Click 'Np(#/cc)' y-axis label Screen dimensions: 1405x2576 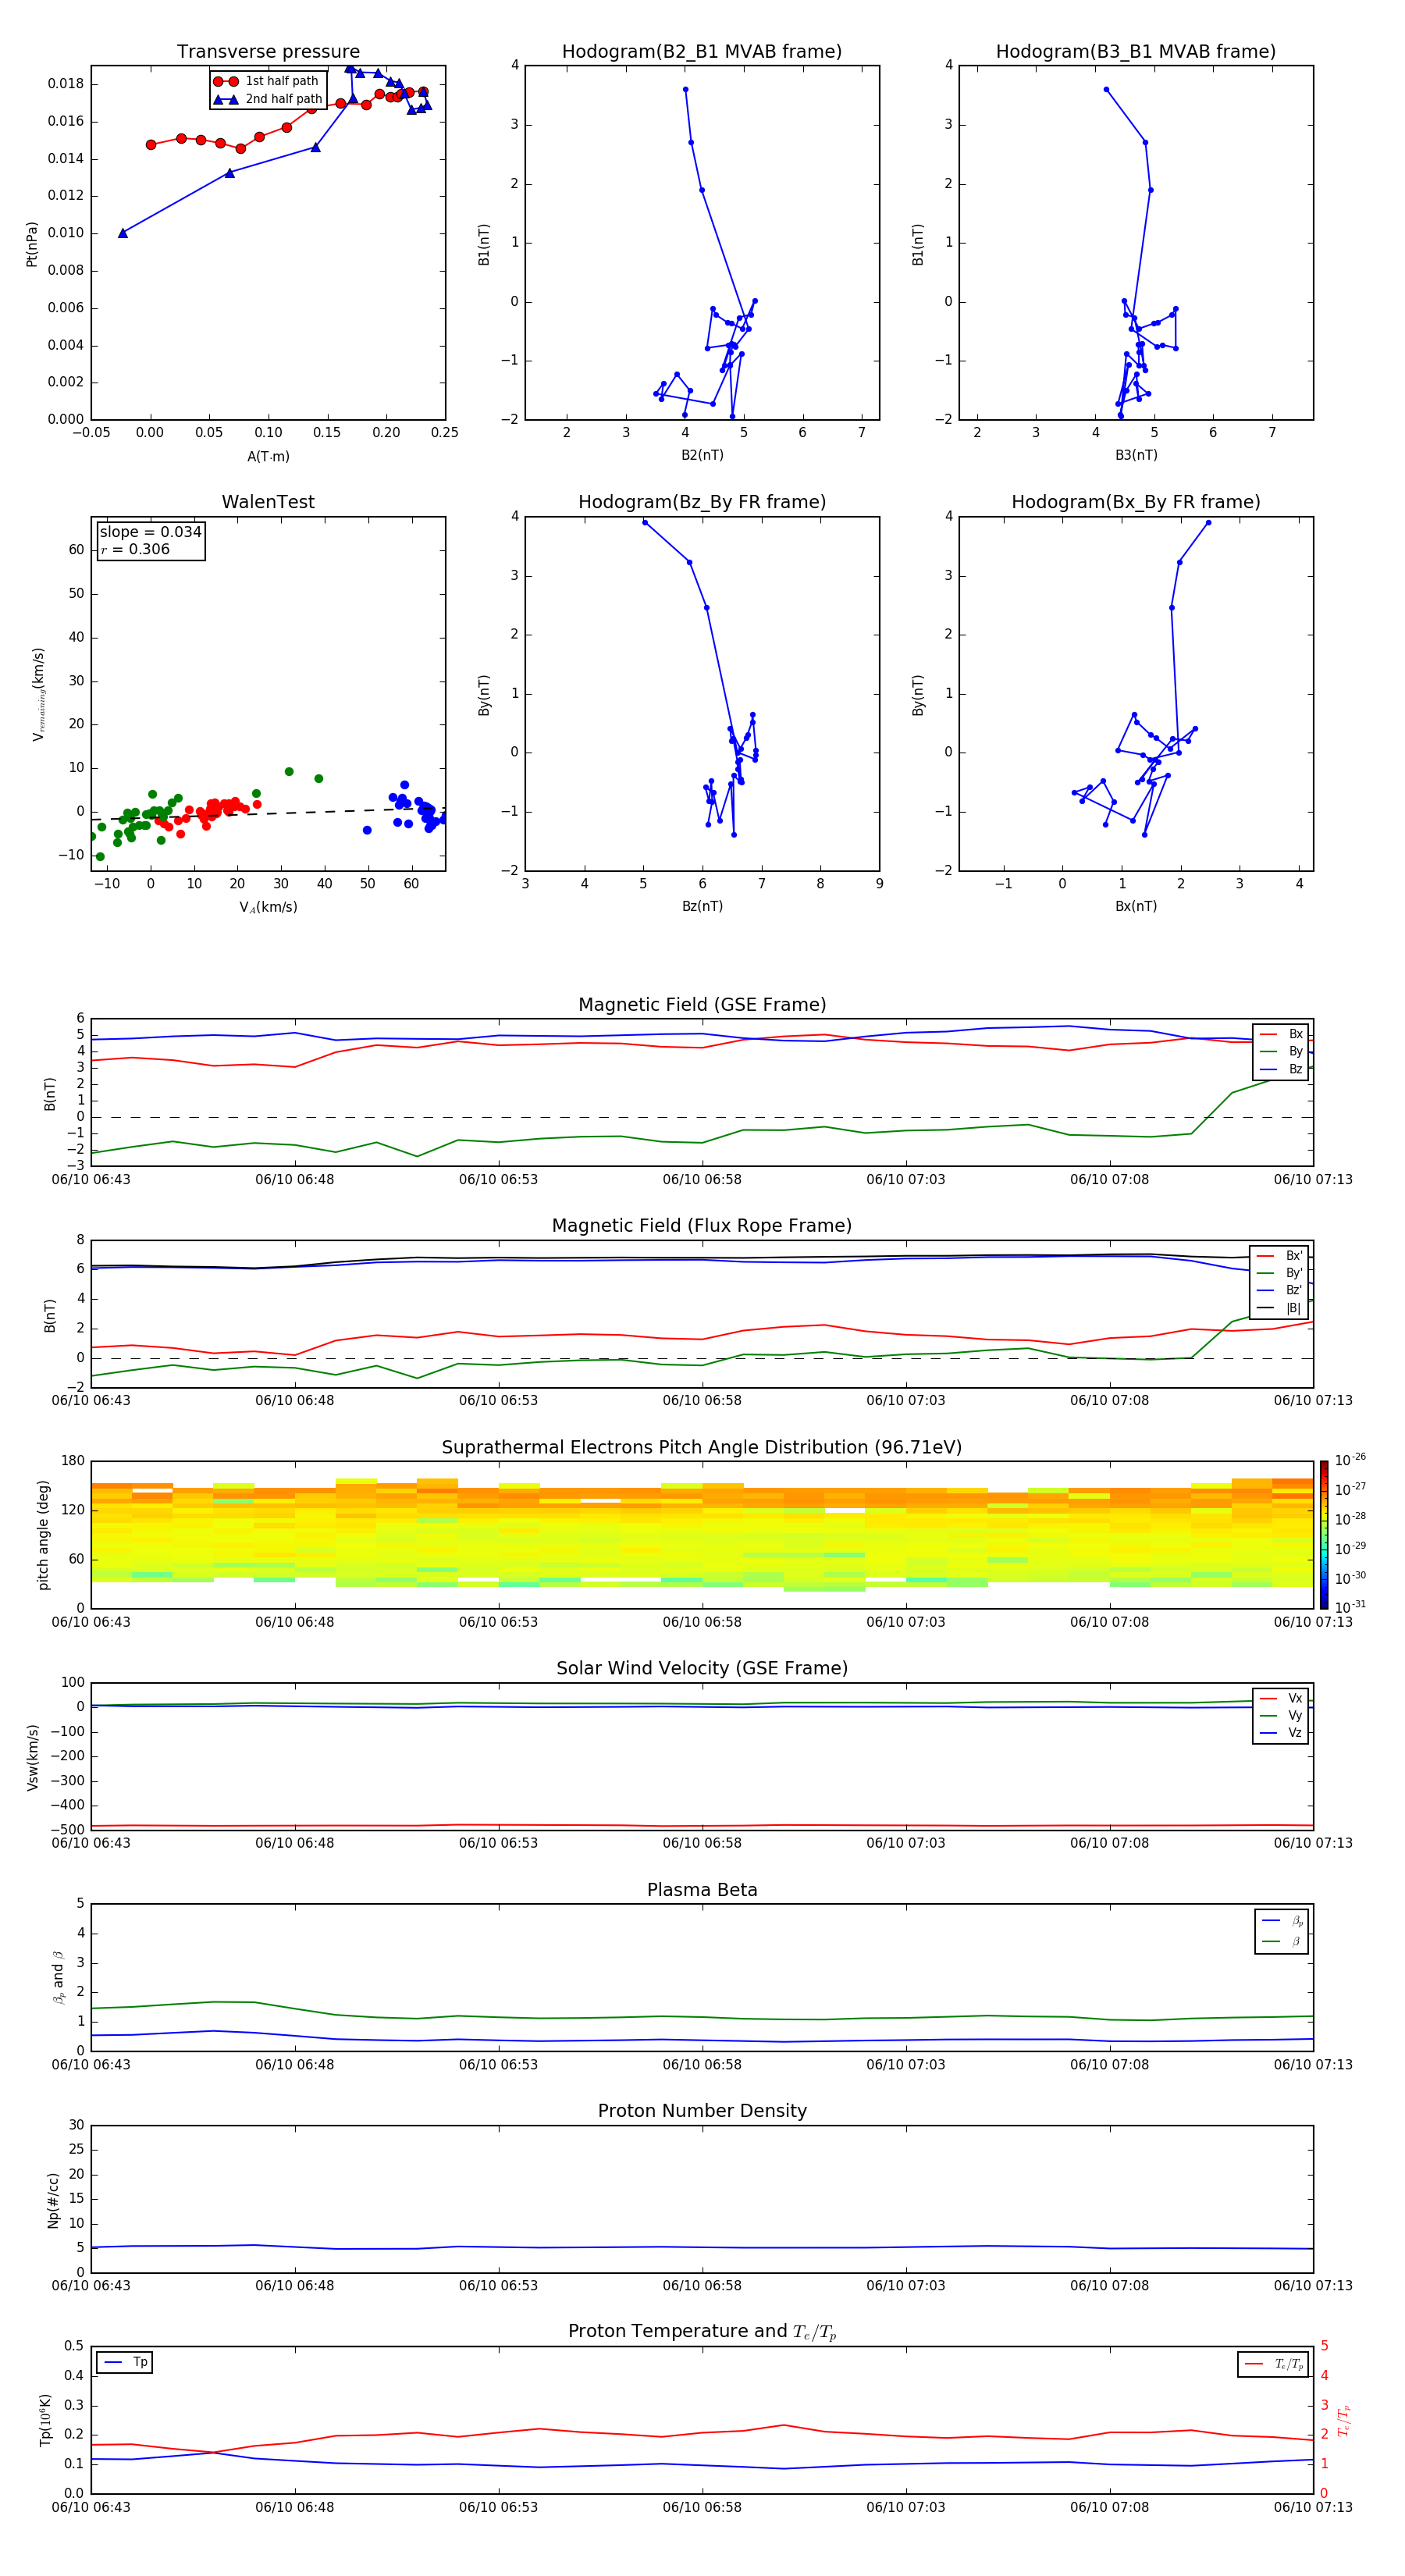click(53, 2200)
